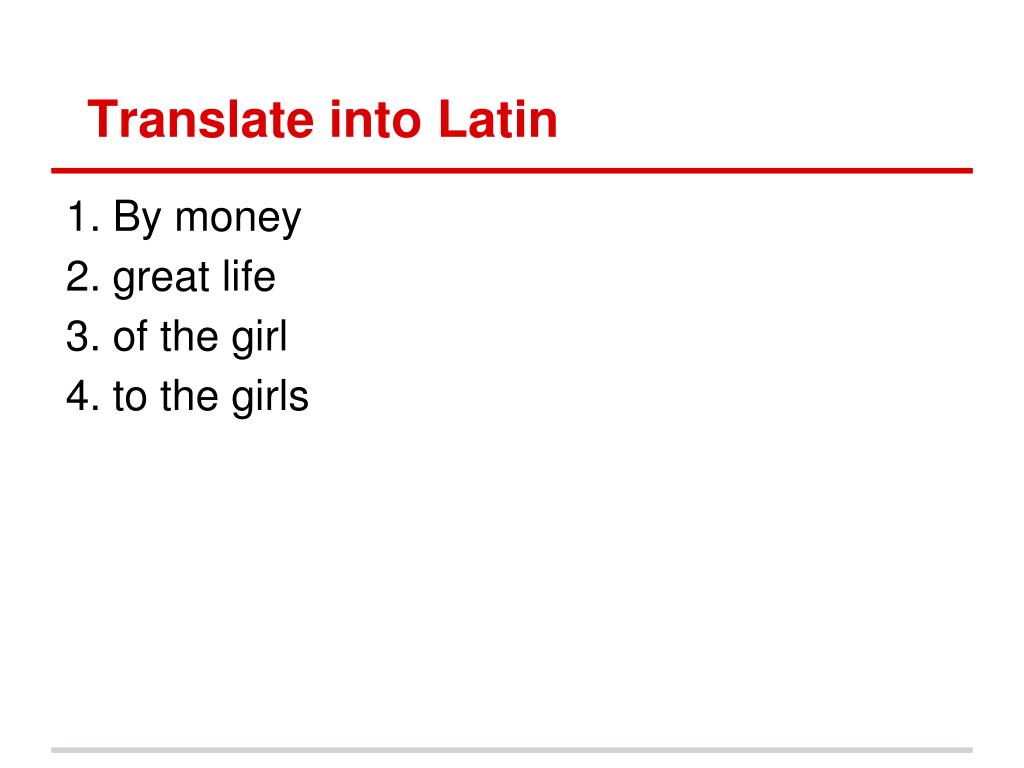The image size is (1024, 768).
Task: Click the word into in the title
Action: (x=376, y=120)
